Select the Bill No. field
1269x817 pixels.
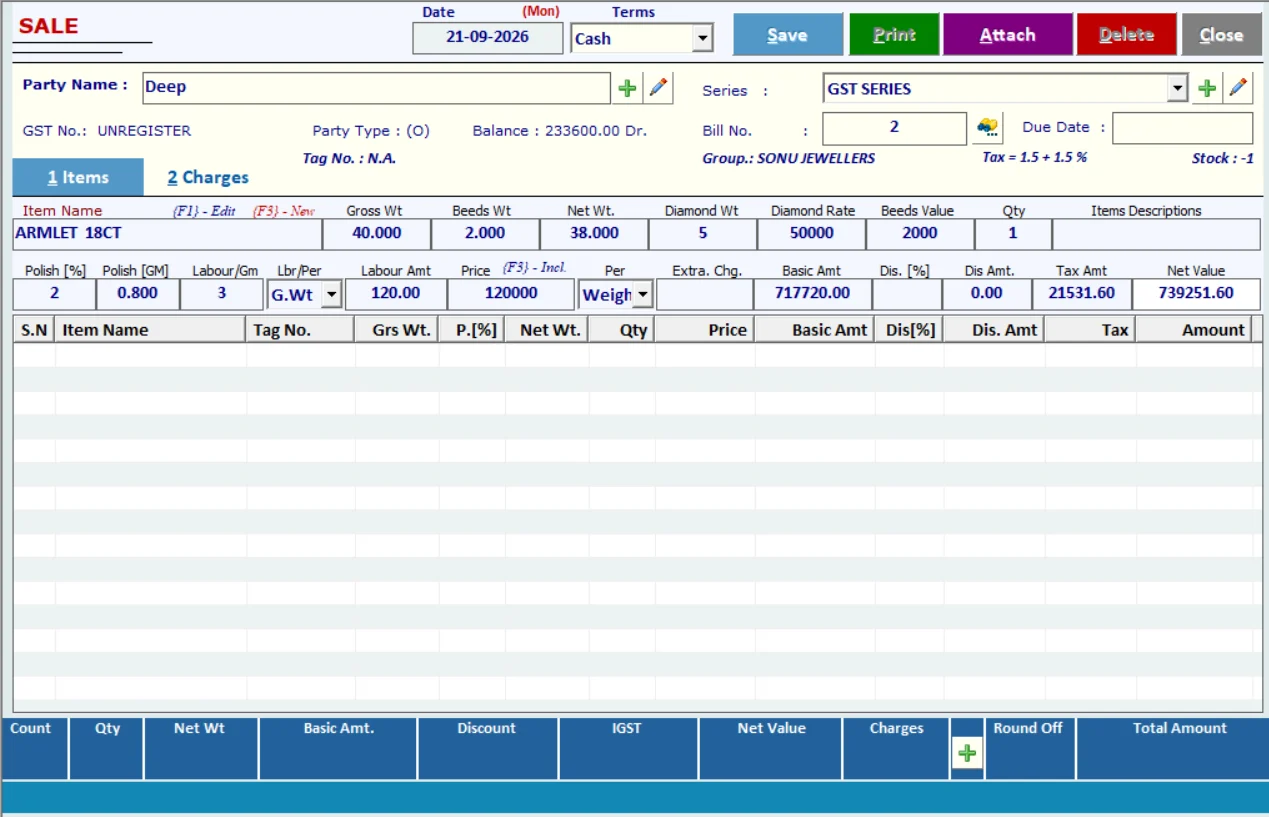(894, 128)
